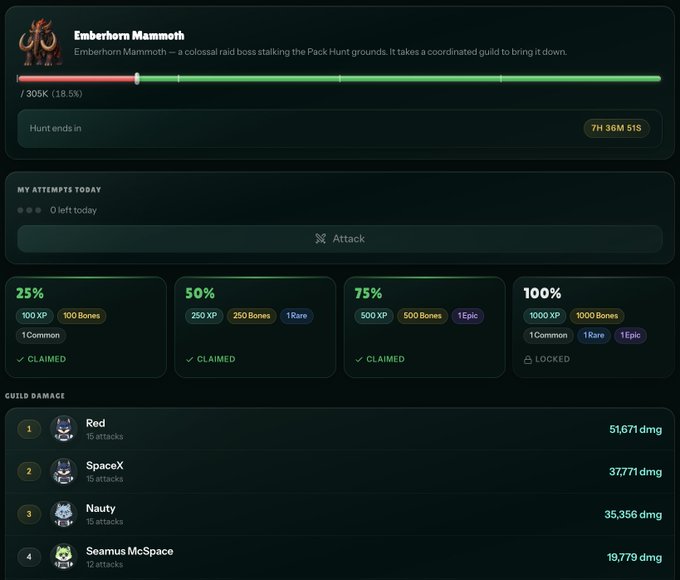Select the 100% milestone heading
The width and height of the screenshot is (680, 580).
(x=542, y=293)
